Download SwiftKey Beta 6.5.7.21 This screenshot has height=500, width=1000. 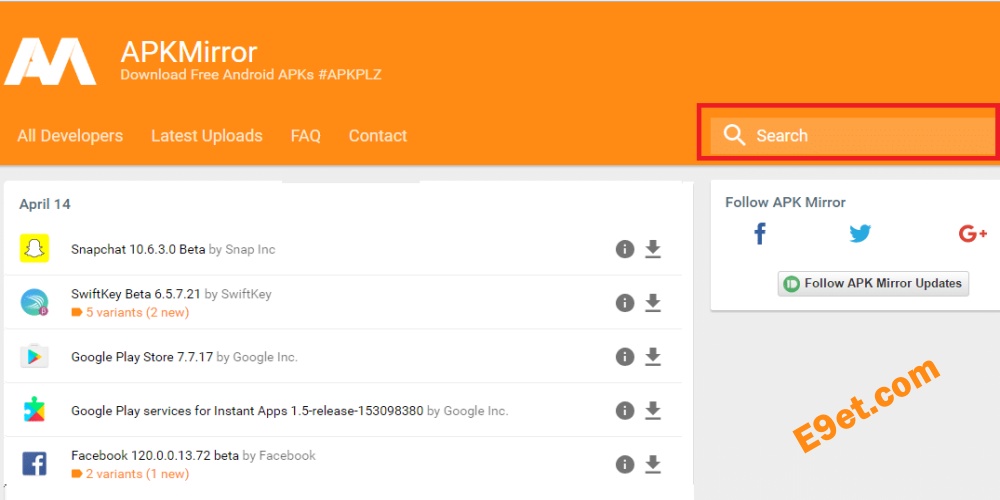(x=652, y=303)
